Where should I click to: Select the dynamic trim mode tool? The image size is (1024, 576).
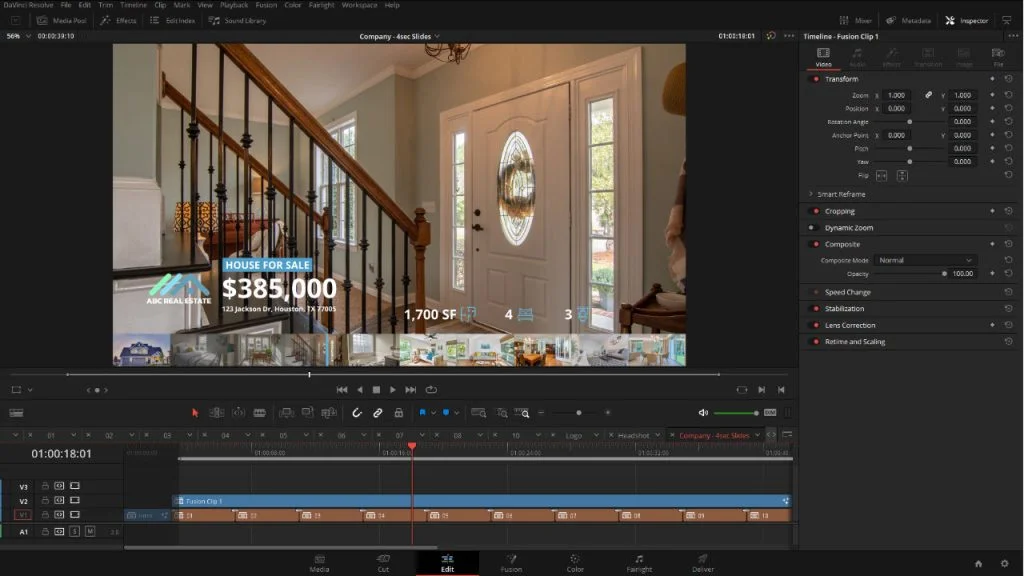tap(238, 413)
